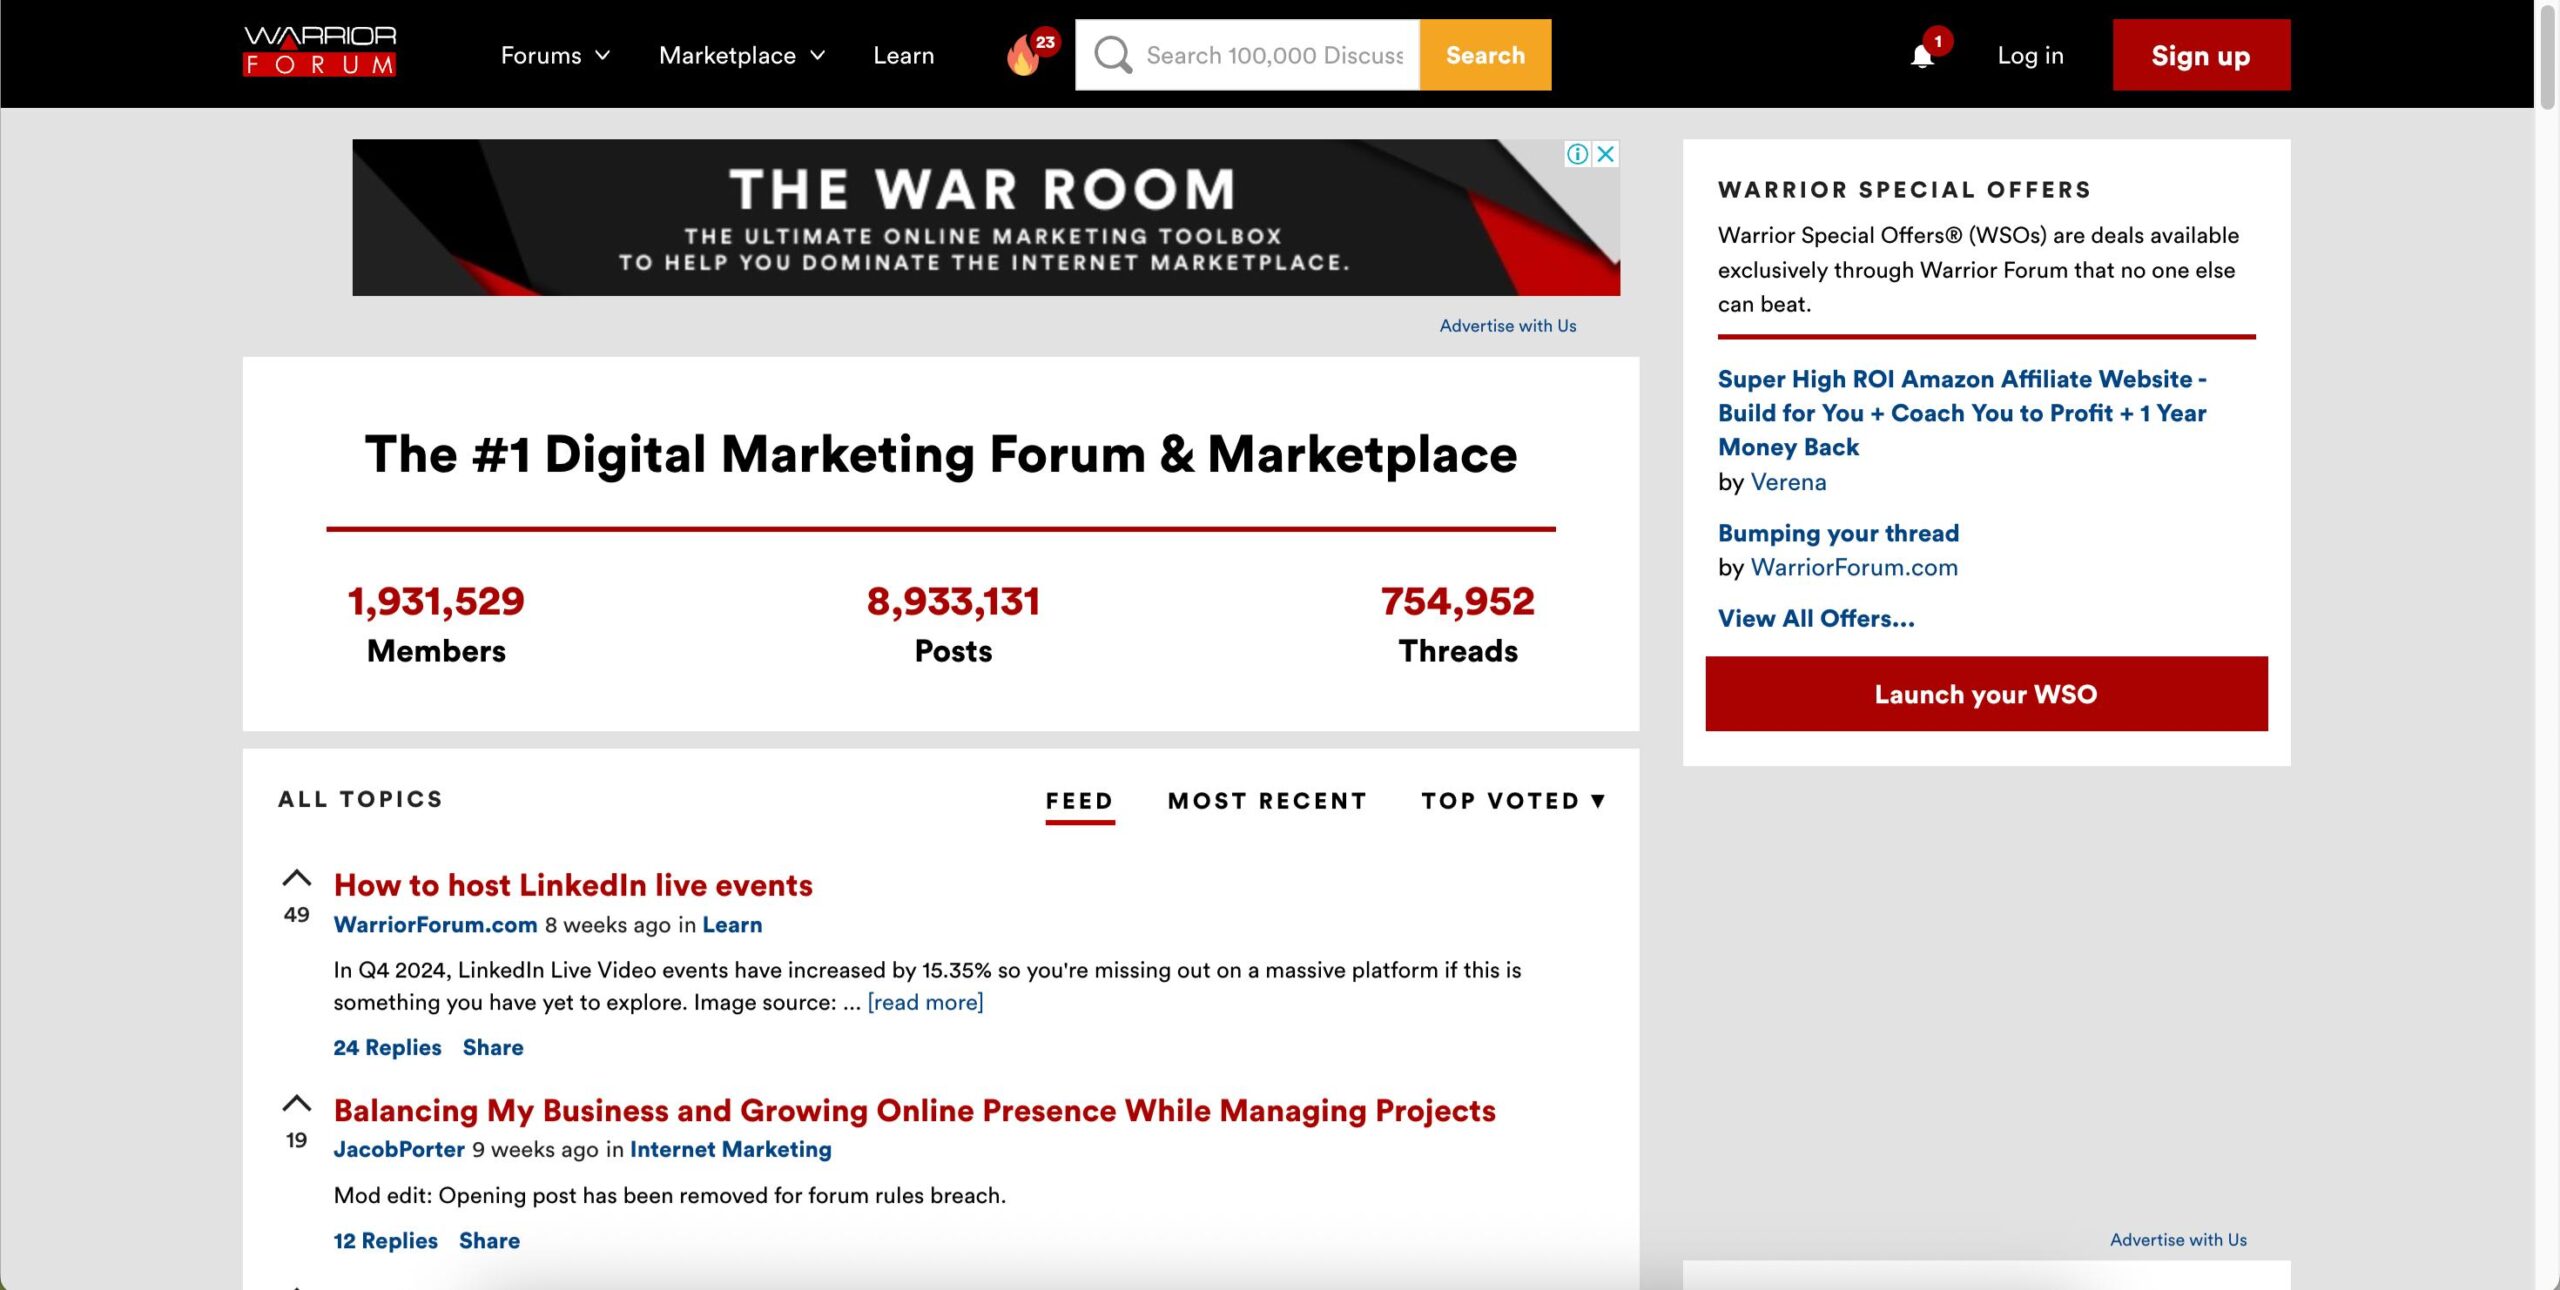Click the search magnifier icon

point(1112,55)
